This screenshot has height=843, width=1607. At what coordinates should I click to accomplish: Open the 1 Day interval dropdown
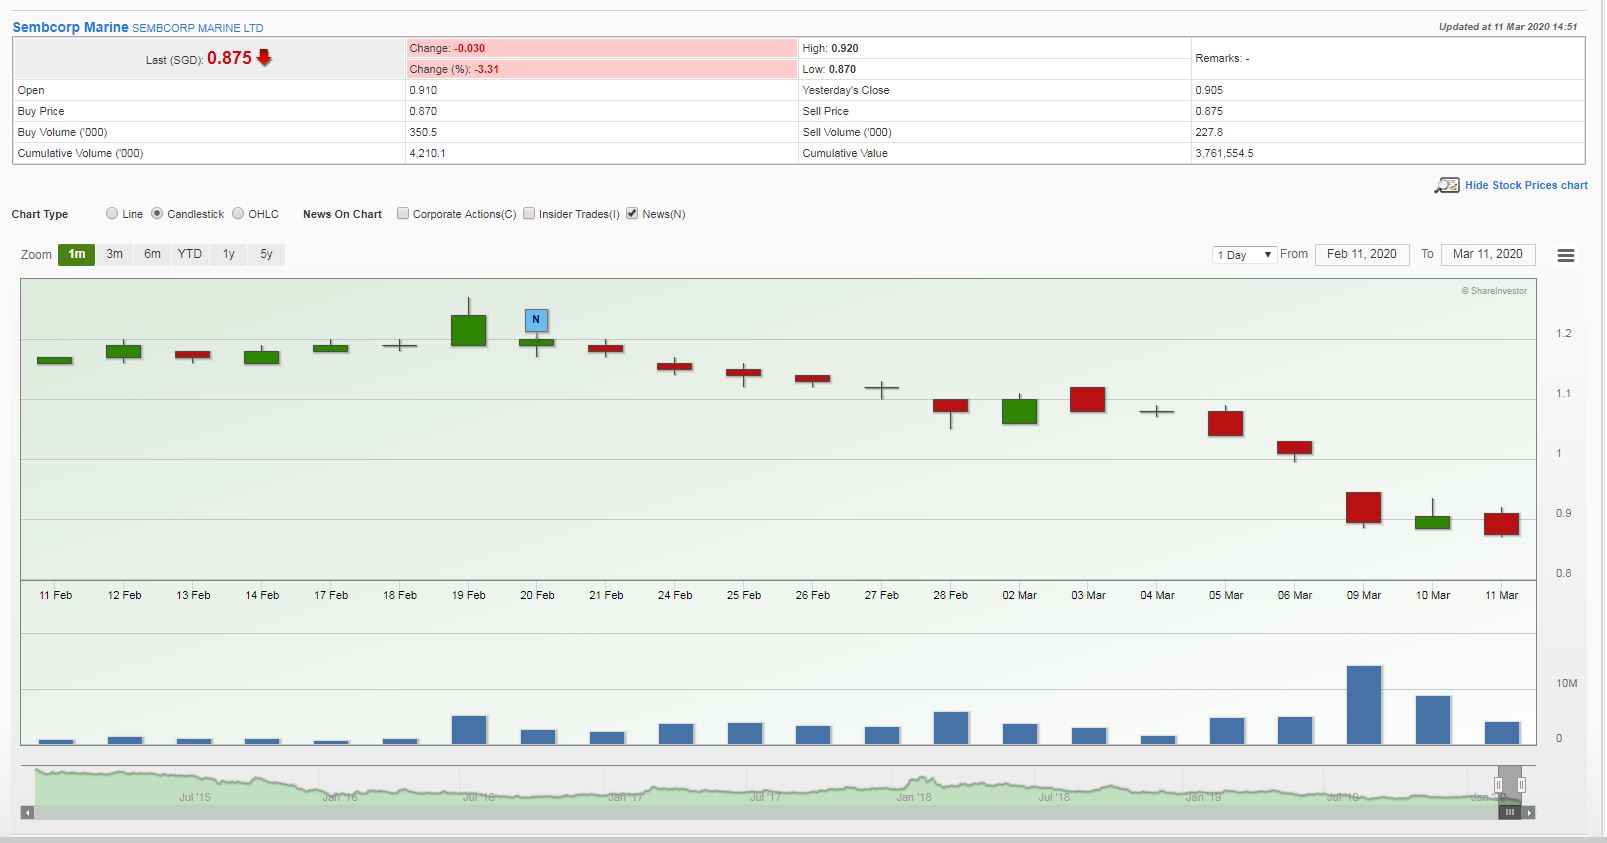(1243, 255)
